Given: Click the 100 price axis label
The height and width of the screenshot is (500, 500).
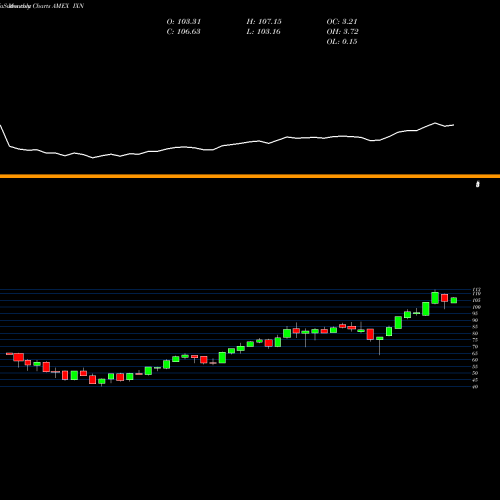Looking at the screenshot, I should pyautogui.click(x=477, y=307).
